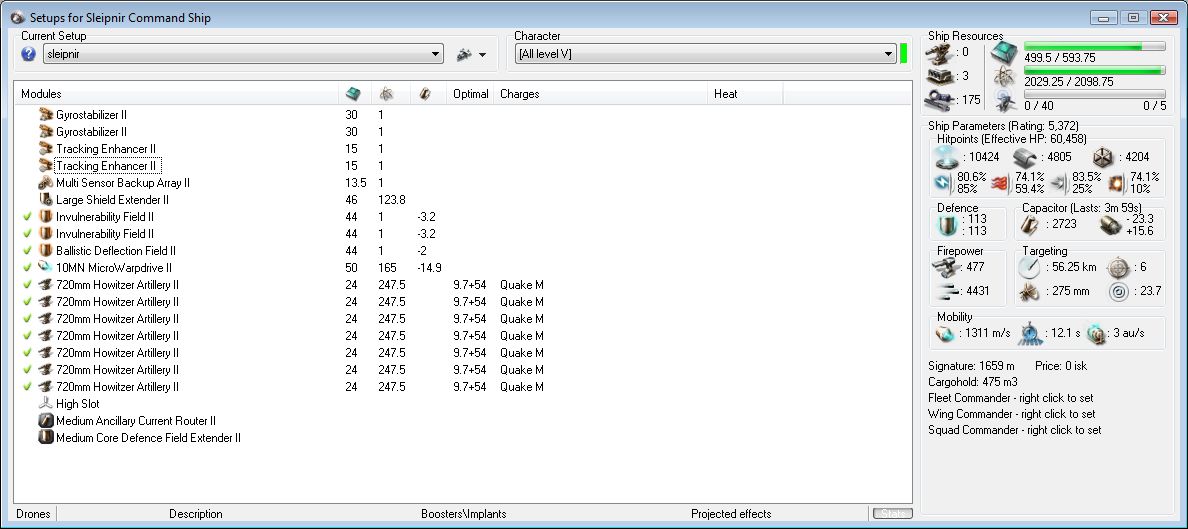
Task: Switch to the Drones tab
Action: coord(33,514)
